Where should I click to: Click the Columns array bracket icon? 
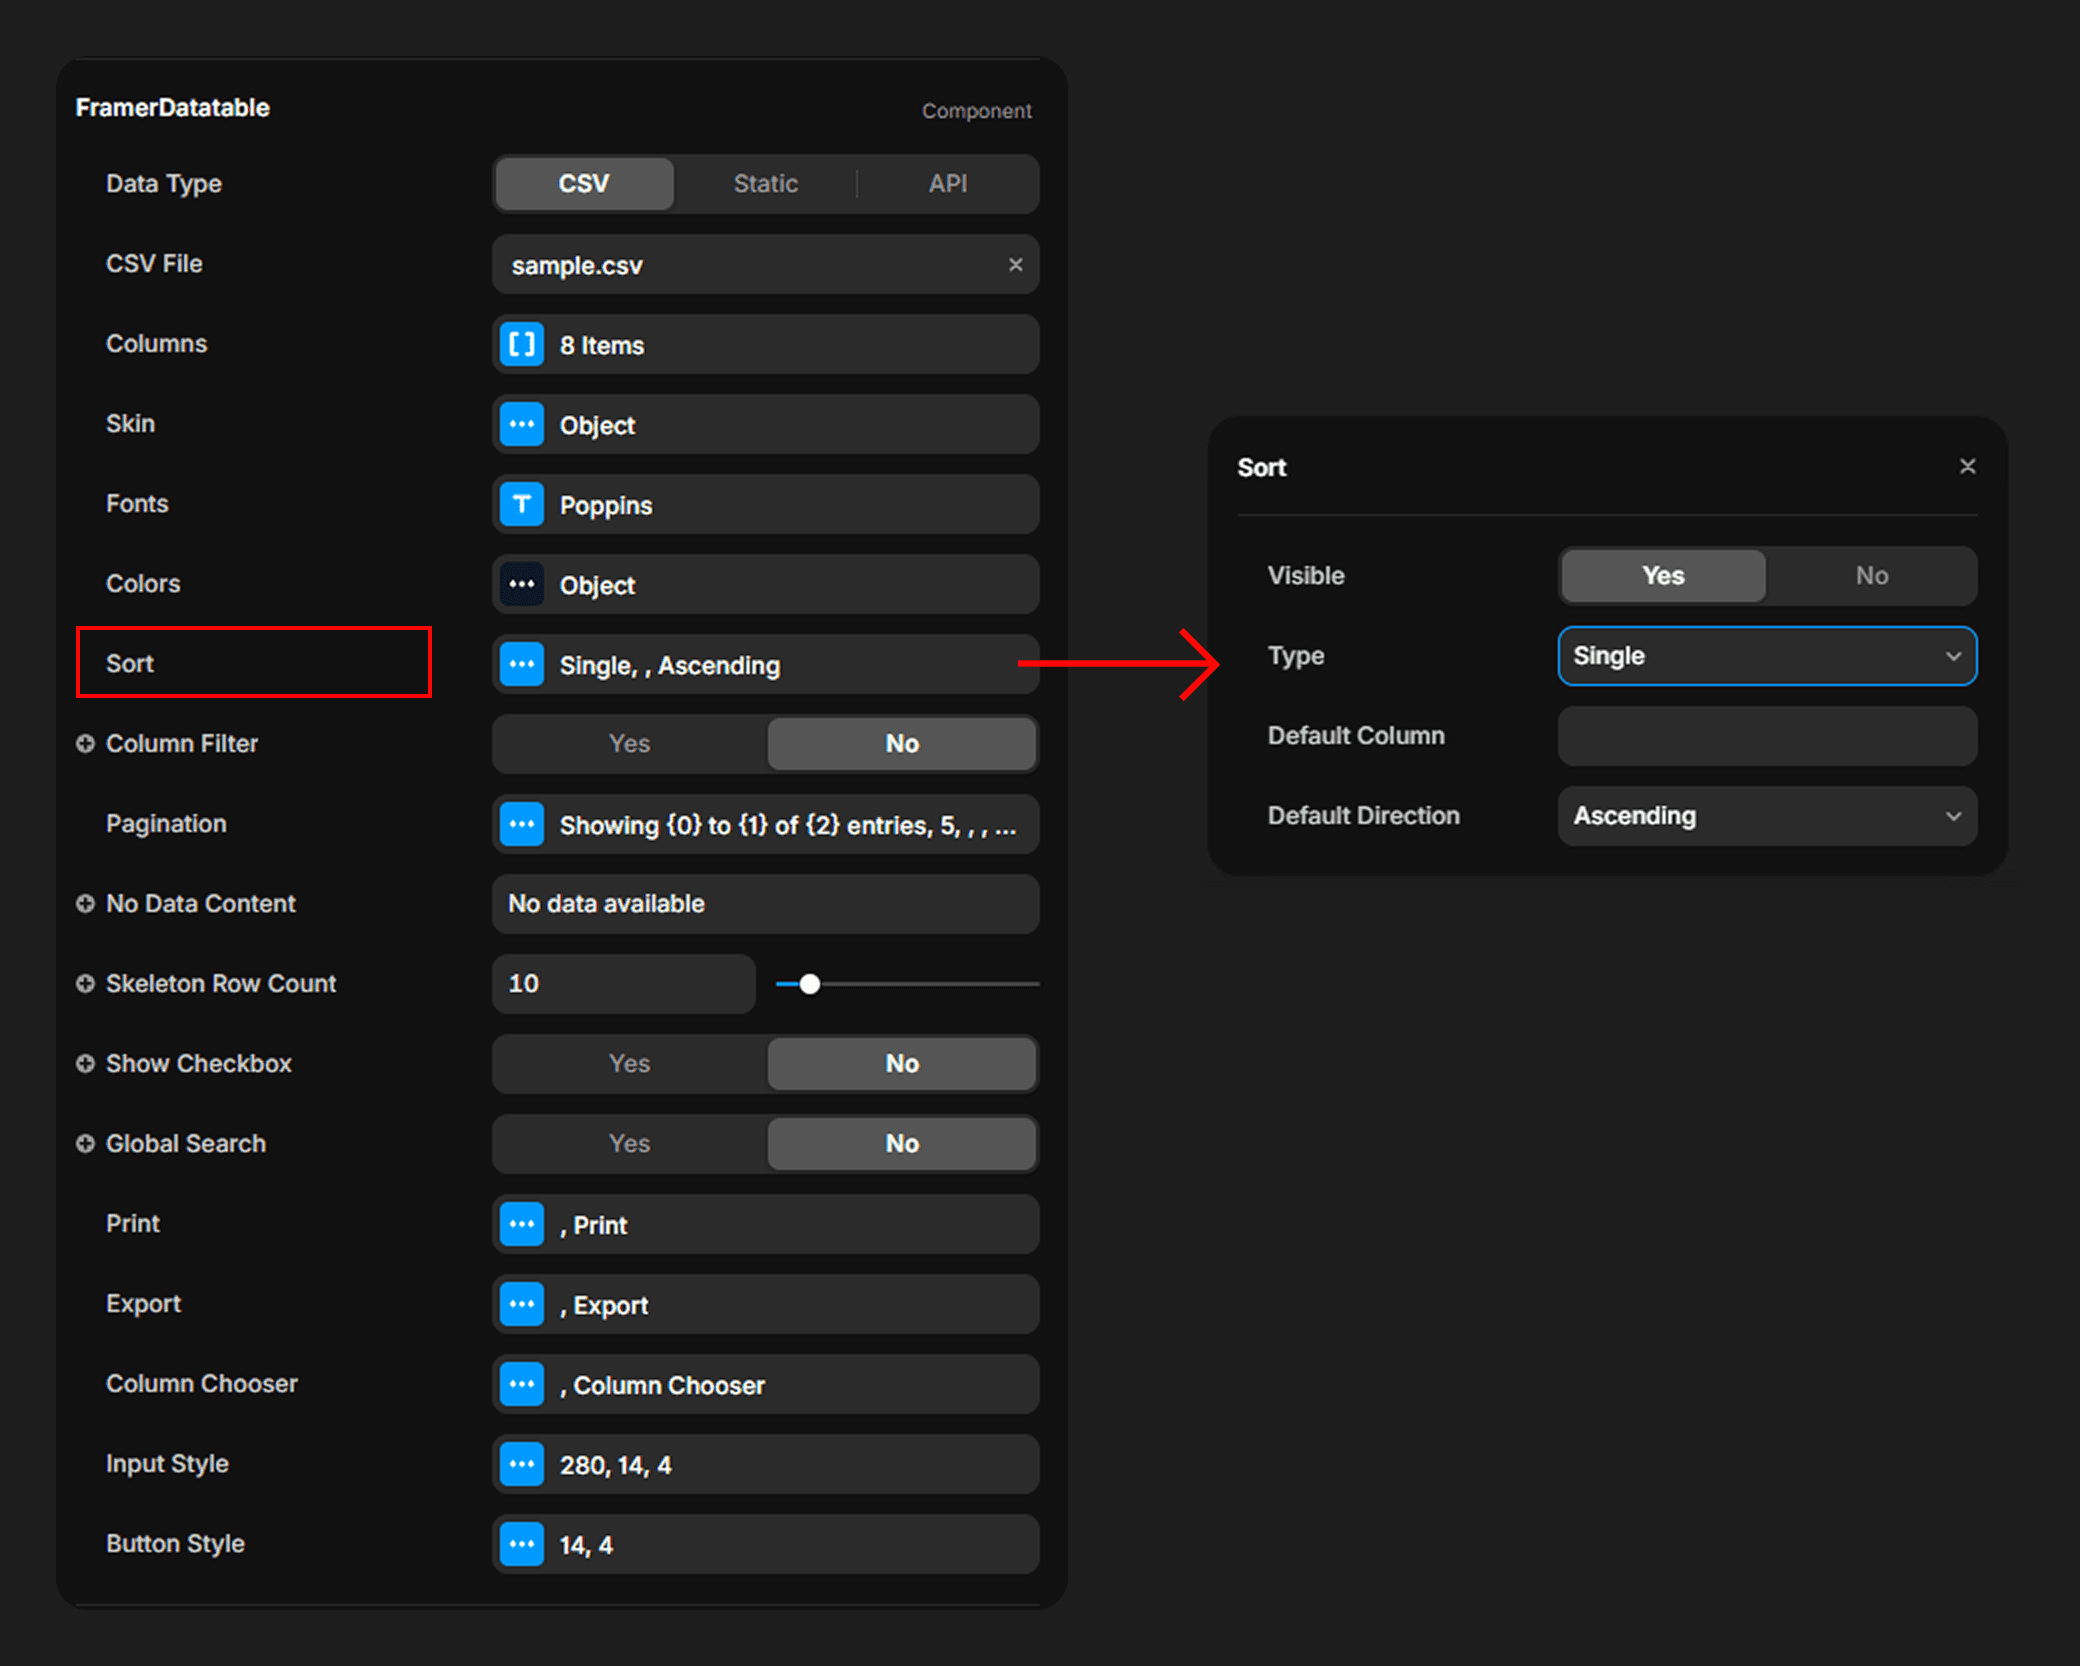[x=521, y=345]
